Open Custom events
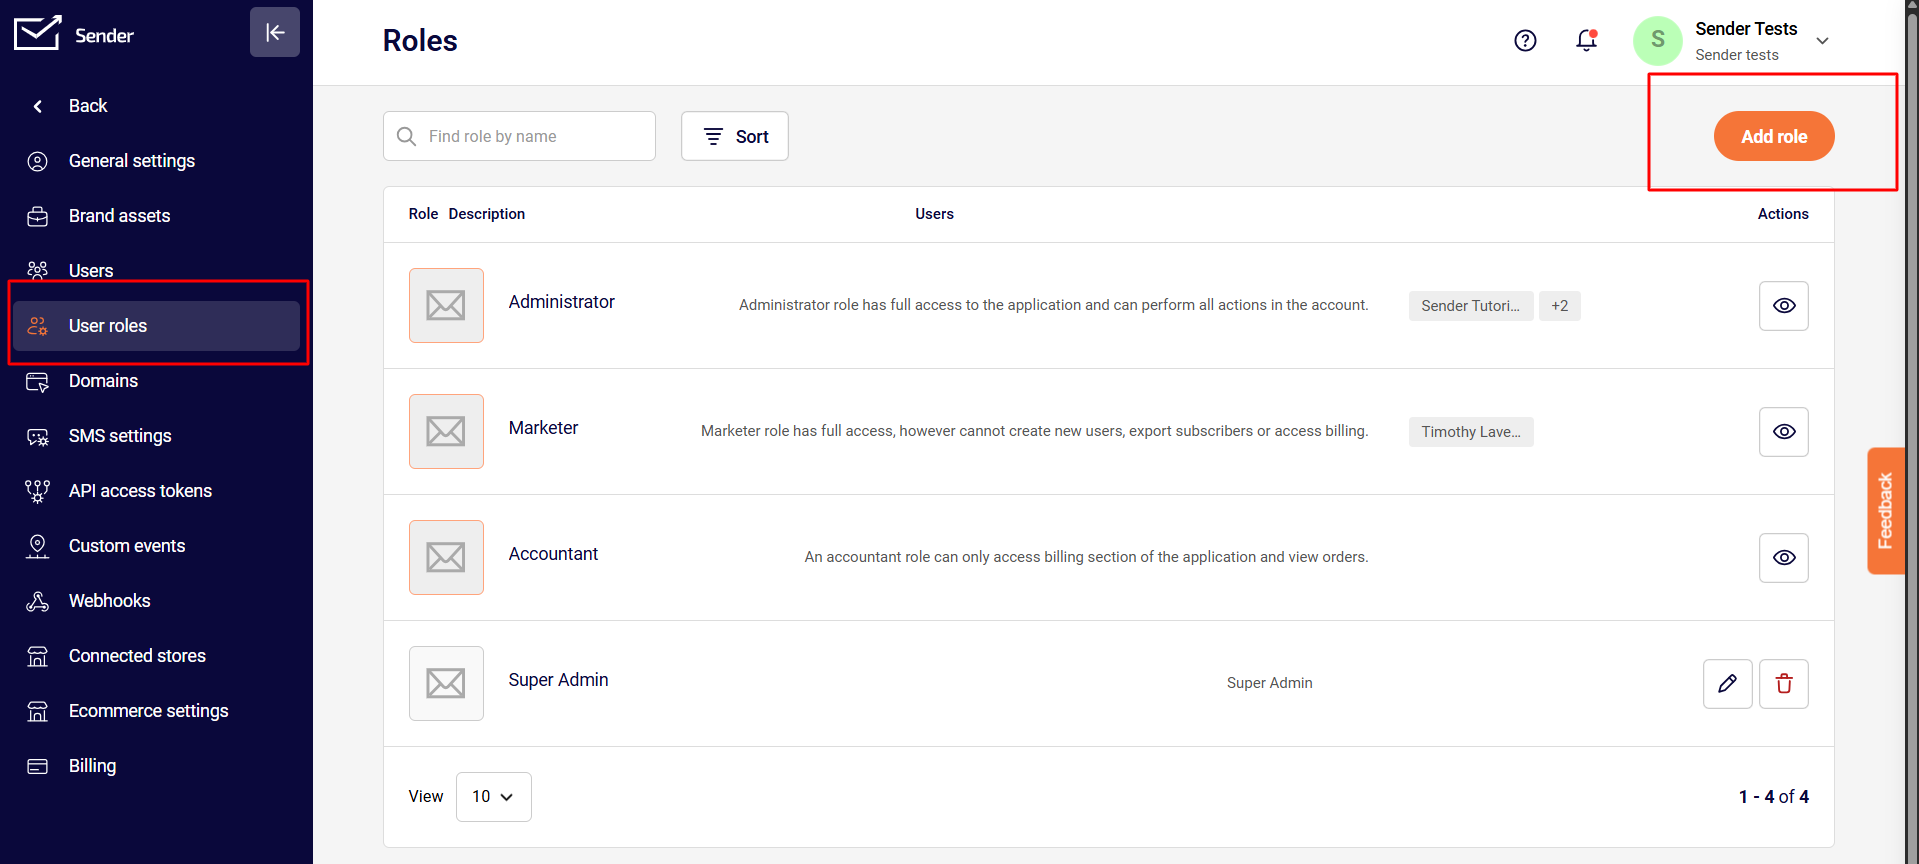Screen dimensions: 1919x864 [156, 546]
